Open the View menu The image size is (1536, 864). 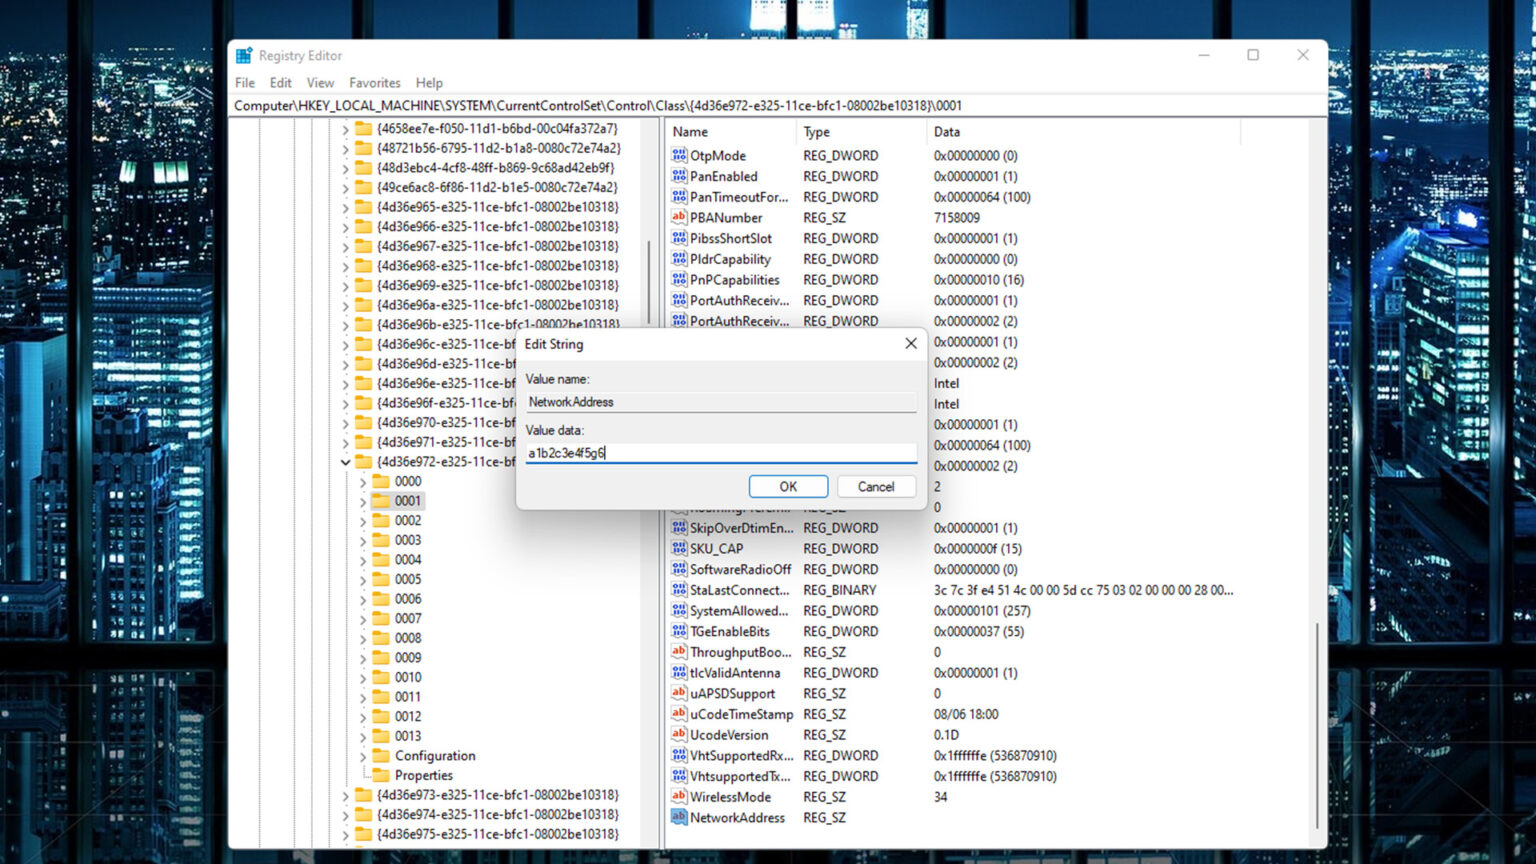pos(319,82)
